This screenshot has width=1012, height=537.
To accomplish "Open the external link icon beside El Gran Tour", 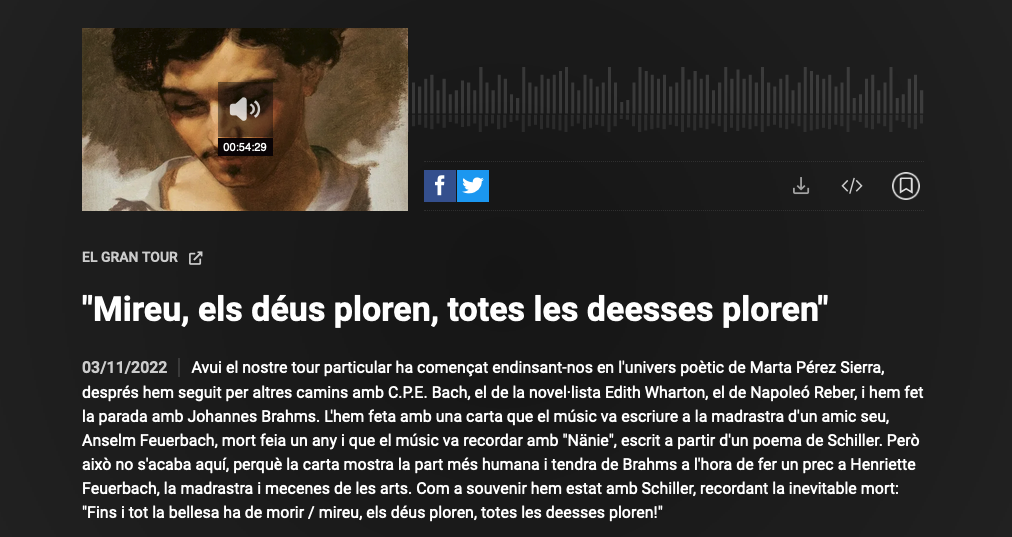I will (x=196, y=258).
